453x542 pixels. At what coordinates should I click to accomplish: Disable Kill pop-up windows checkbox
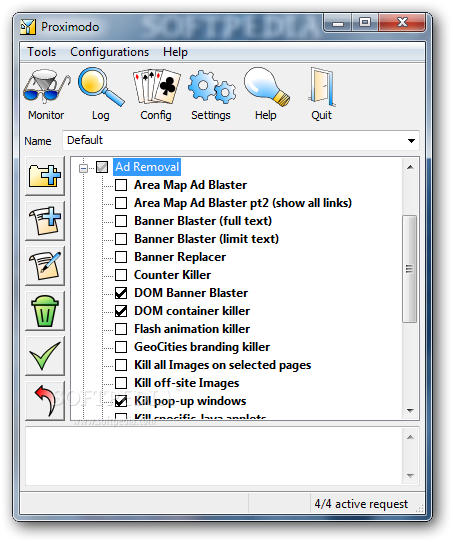121,401
